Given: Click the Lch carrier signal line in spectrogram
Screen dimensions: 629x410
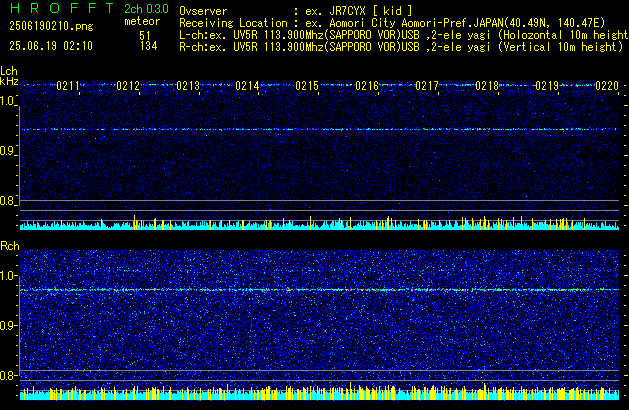Looking at the screenshot, I should click(x=319, y=130).
